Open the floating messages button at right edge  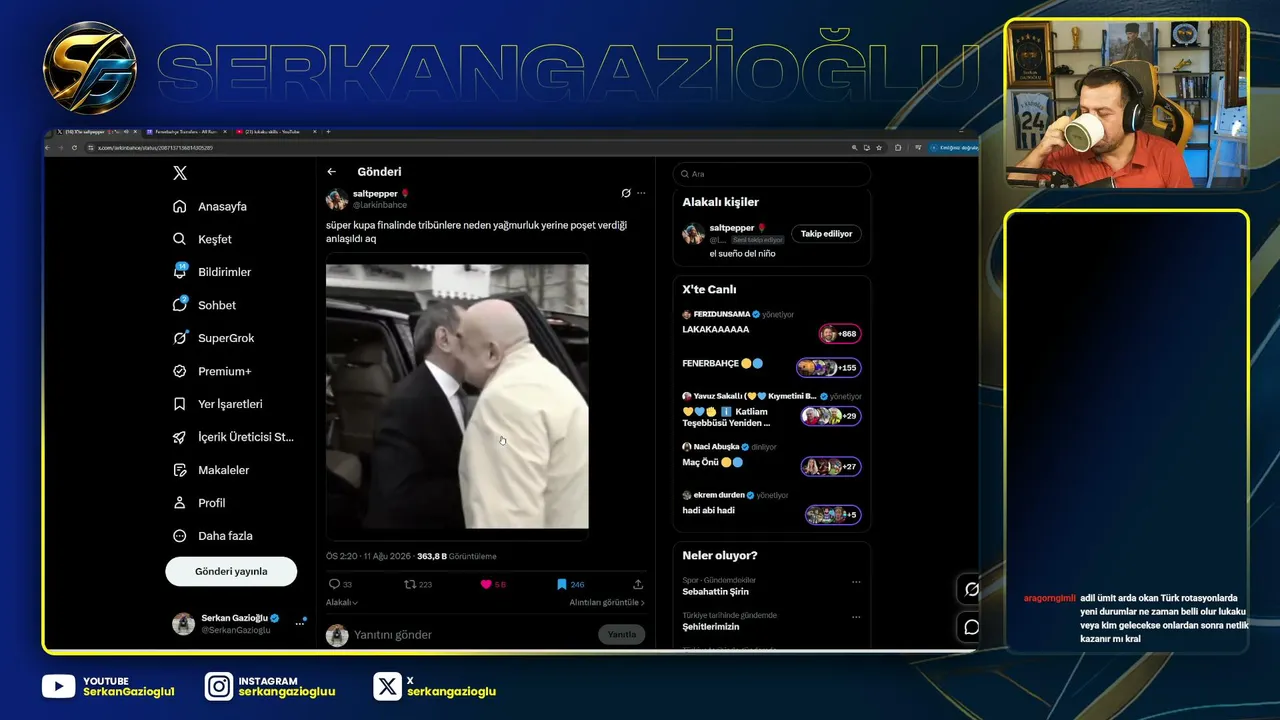click(x=971, y=627)
